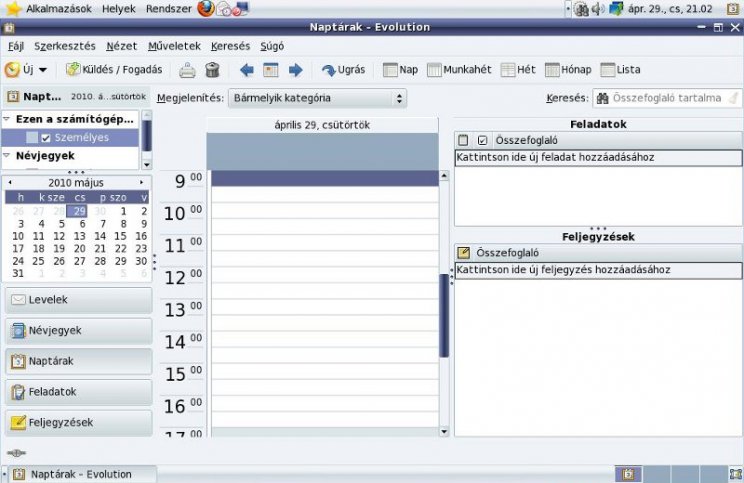
Task: Go to previous month in mini calendar
Action: point(10,183)
